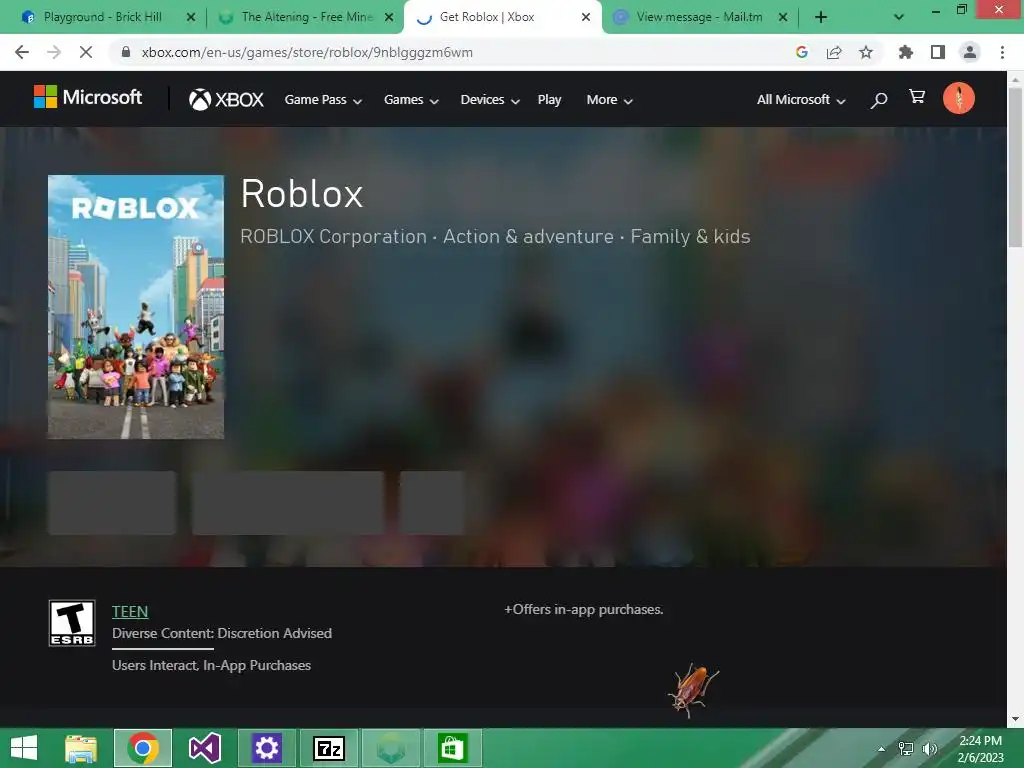The image size is (1024, 768).
Task: Expand the Games menu
Action: coord(411,100)
